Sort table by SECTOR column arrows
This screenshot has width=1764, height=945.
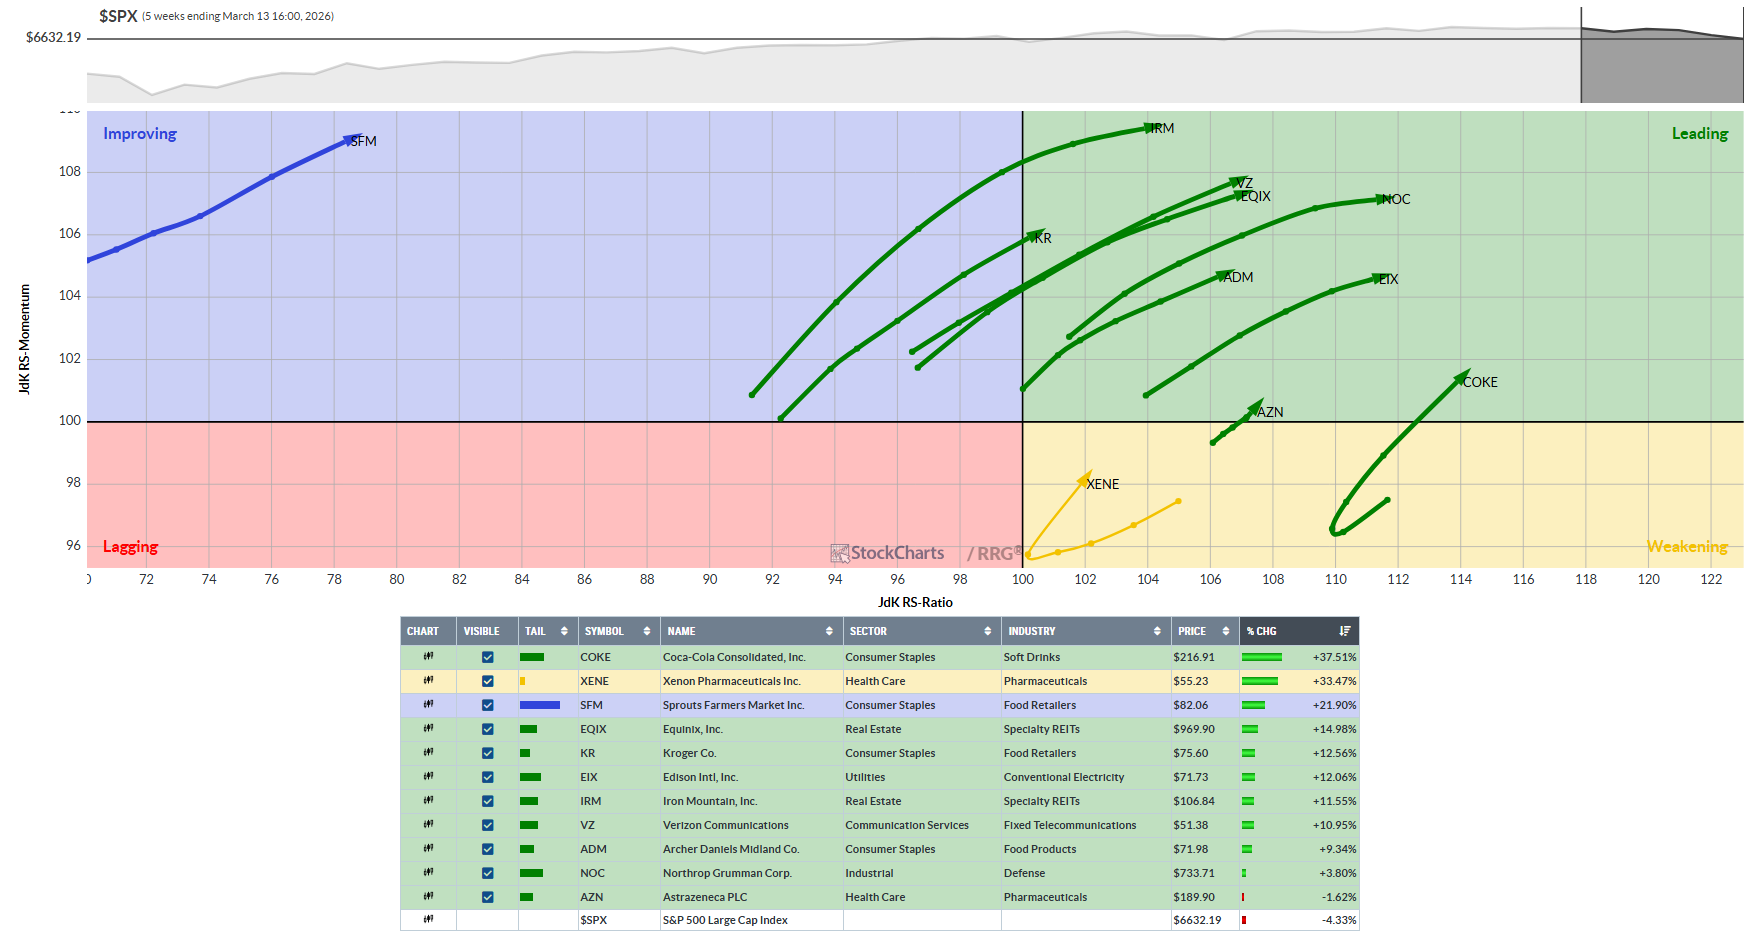[x=988, y=631]
